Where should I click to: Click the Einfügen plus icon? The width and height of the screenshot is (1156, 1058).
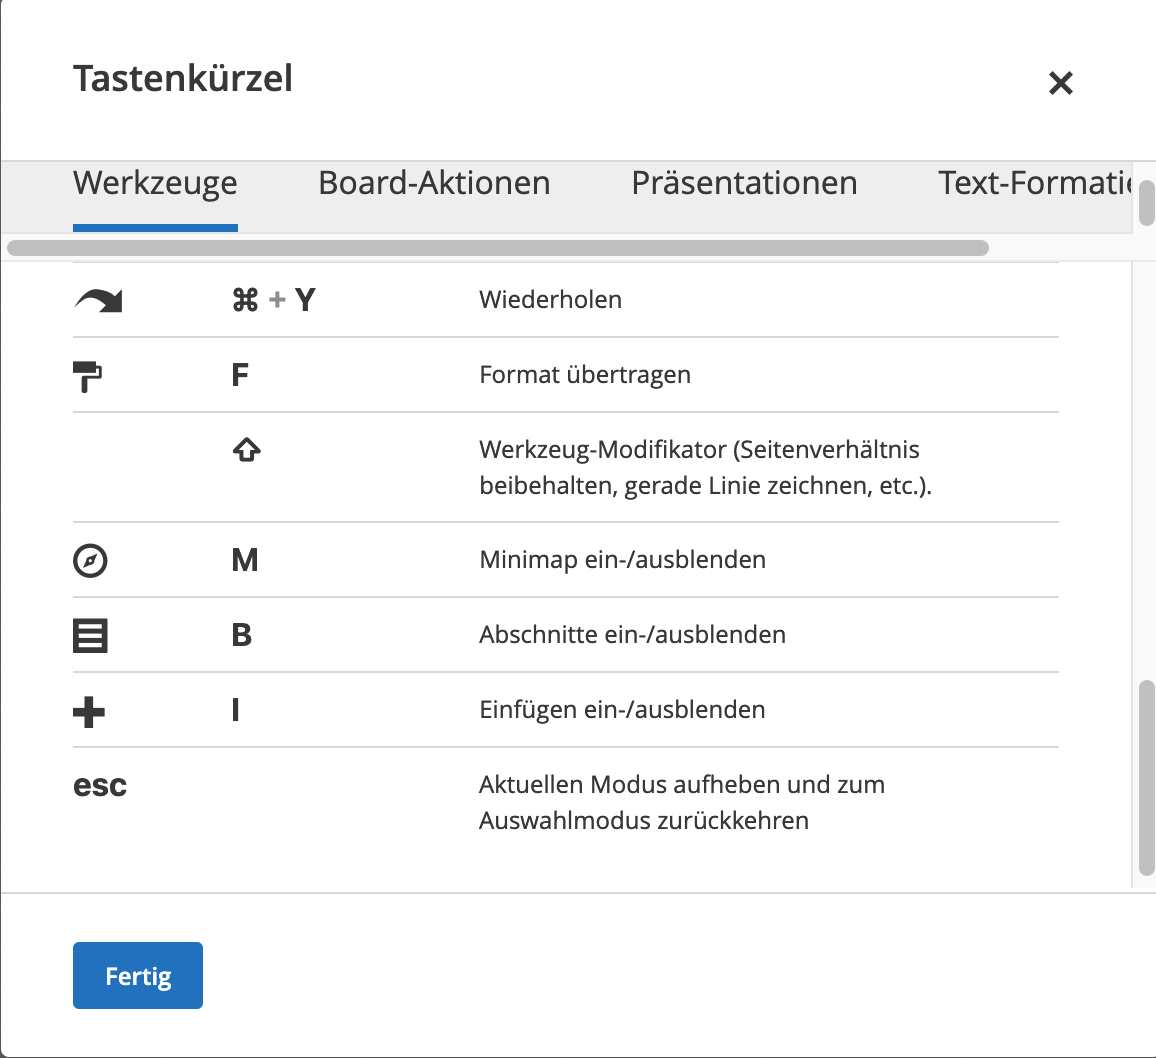click(89, 711)
